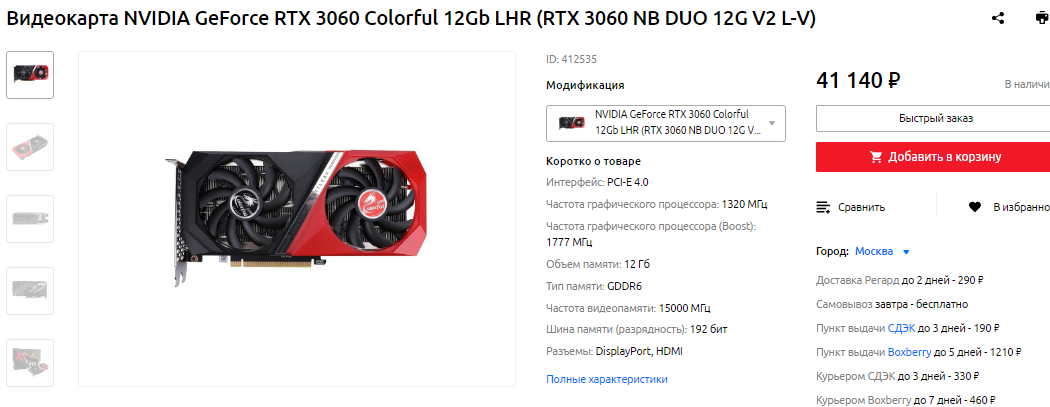Screen dimensions: 1050x407
Task: Open the Boxberry pickup point link
Action: 909,351
